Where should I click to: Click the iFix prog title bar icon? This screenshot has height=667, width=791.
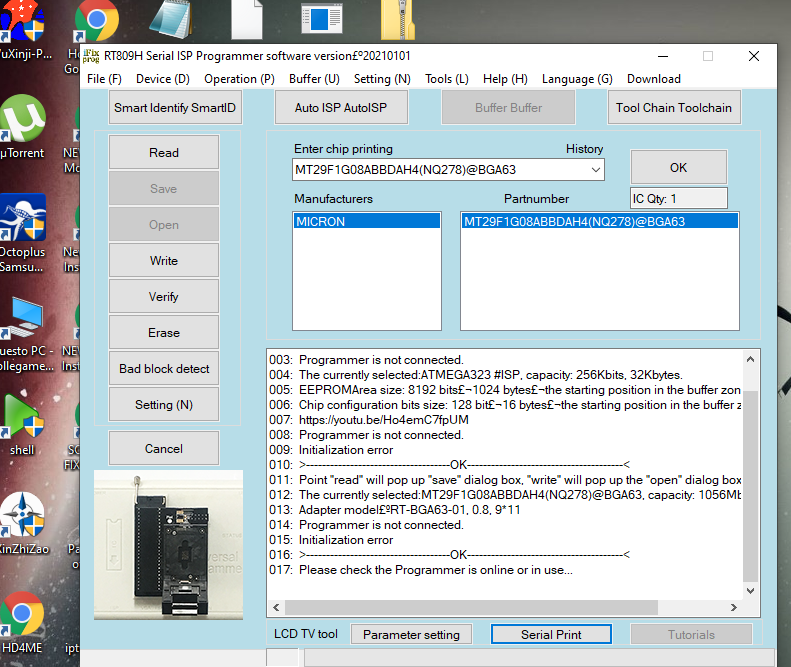tap(91, 55)
